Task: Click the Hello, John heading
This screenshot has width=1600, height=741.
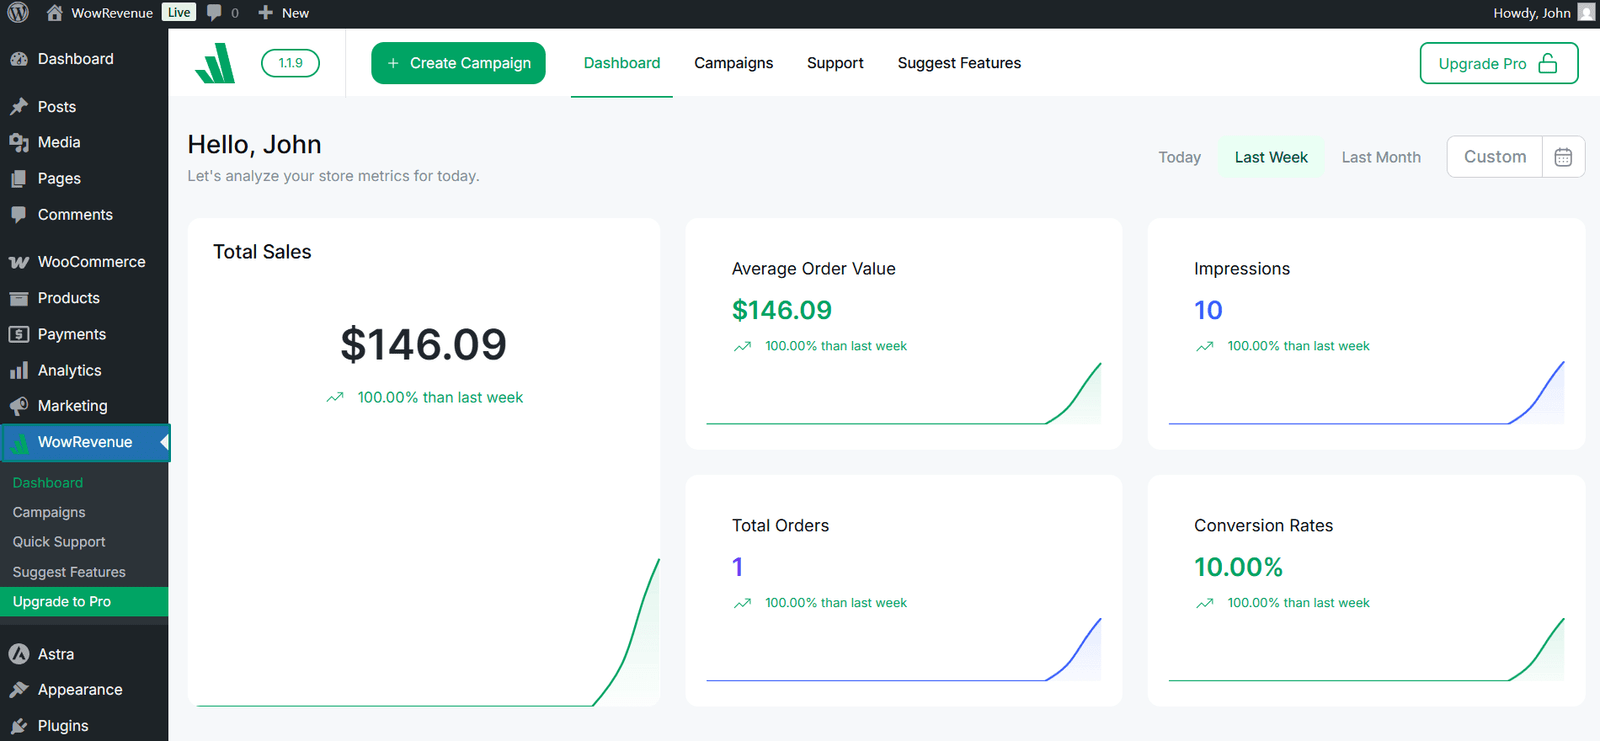Action: click(x=254, y=145)
